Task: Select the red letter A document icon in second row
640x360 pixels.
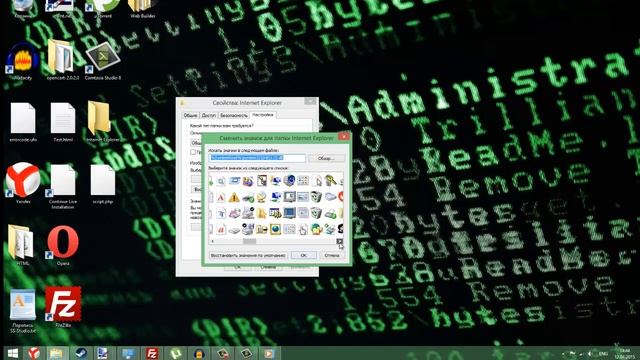Action: (x=221, y=198)
